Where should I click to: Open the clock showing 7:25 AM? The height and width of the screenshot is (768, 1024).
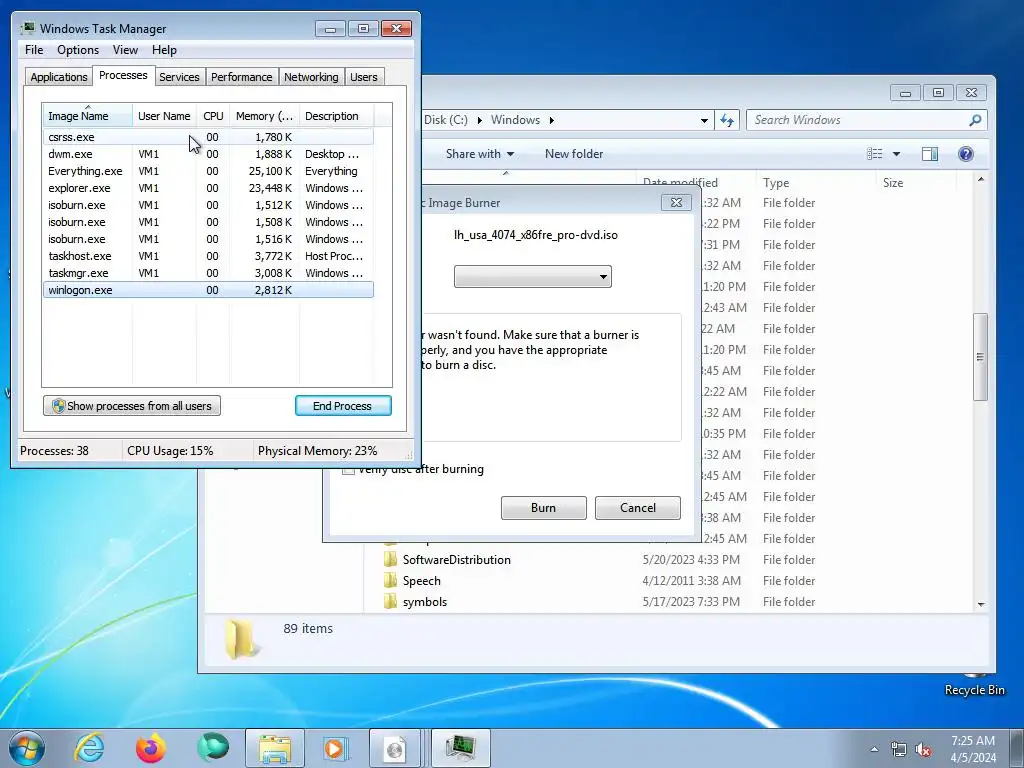[973, 749]
